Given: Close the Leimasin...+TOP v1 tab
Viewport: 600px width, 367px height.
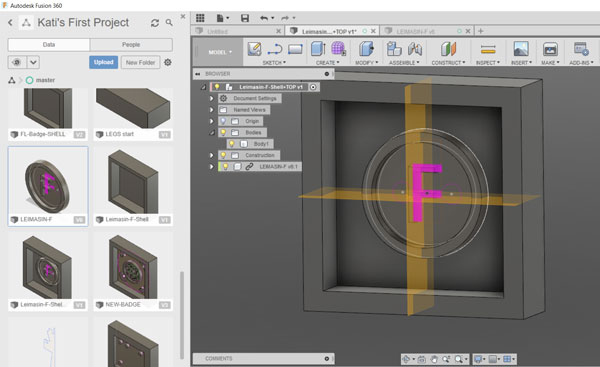Looking at the screenshot, I should pyautogui.click(x=373, y=31).
